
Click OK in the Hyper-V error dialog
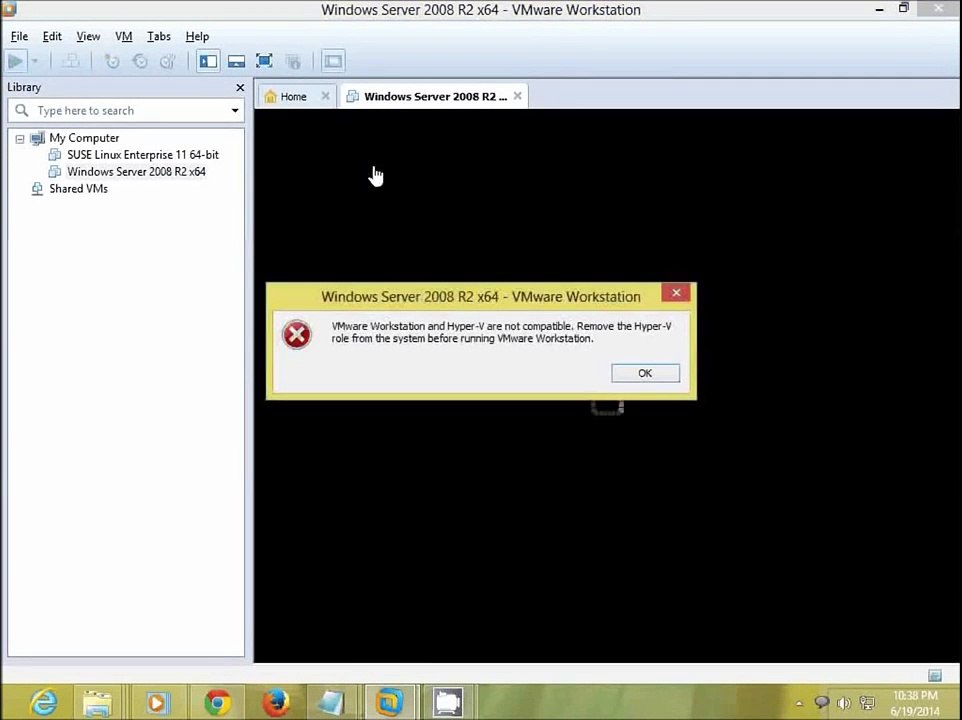point(645,373)
